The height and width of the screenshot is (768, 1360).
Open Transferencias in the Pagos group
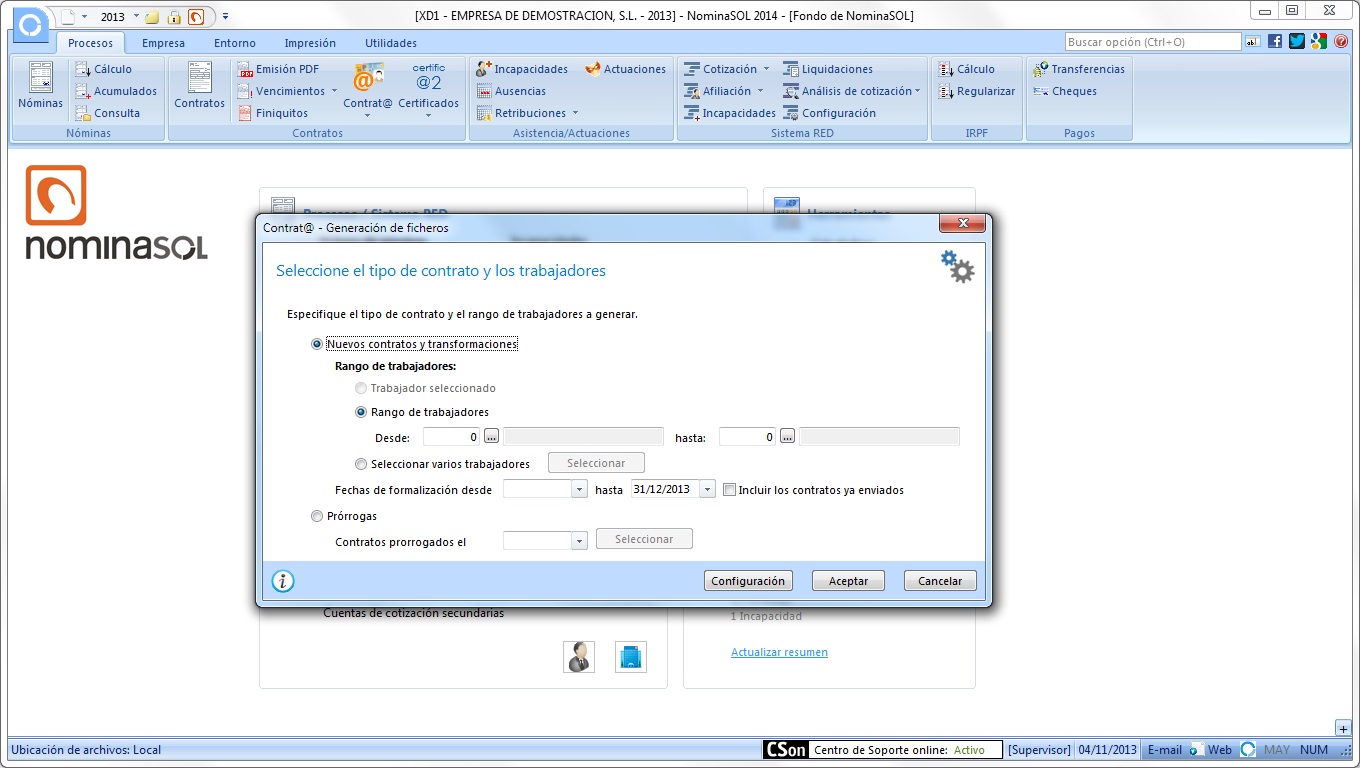(x=1078, y=69)
